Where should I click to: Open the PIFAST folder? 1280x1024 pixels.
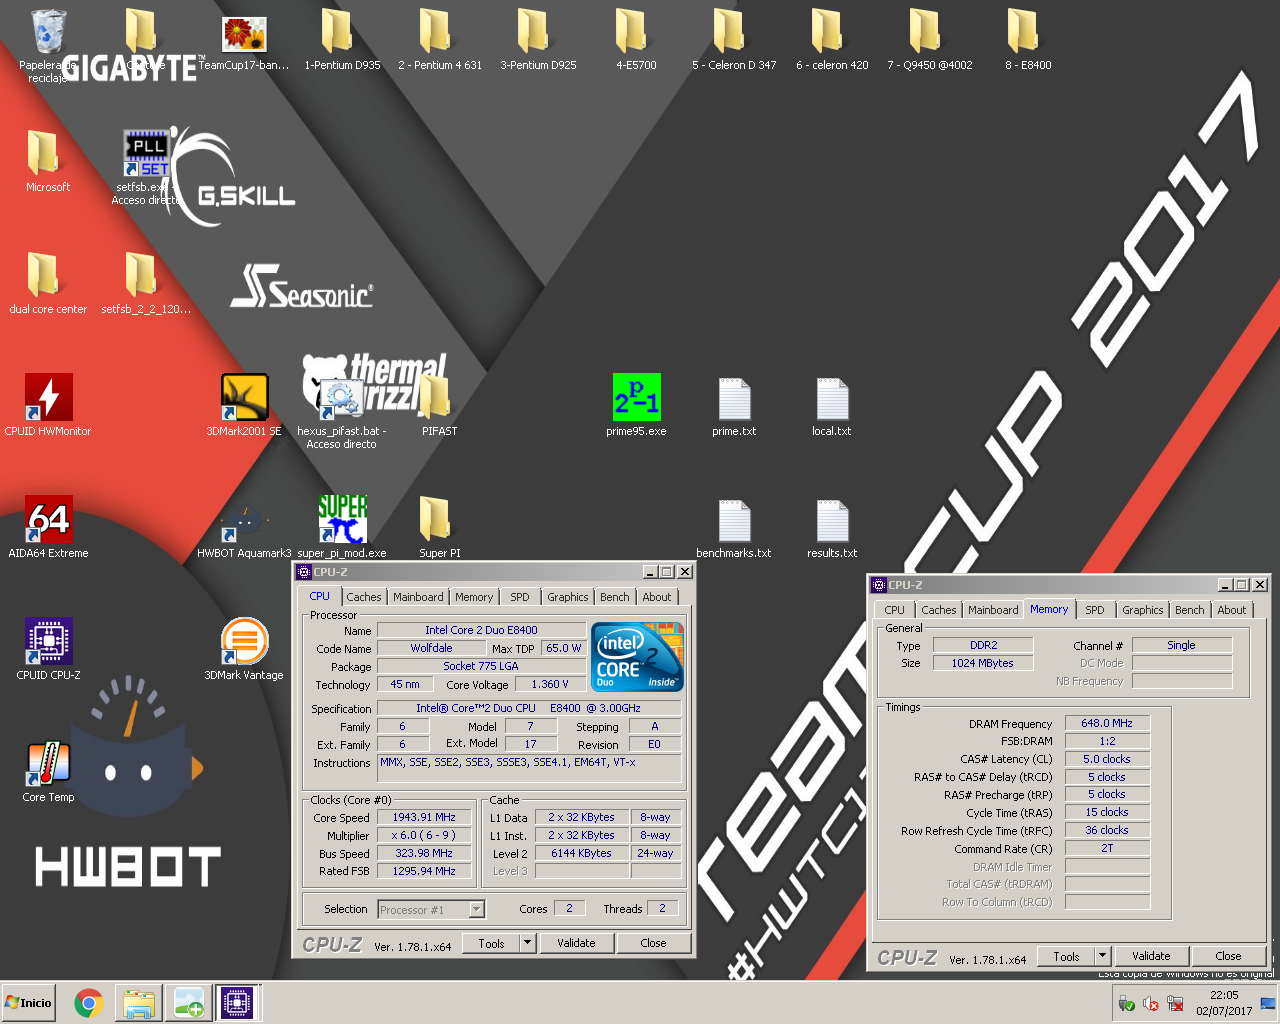436,397
